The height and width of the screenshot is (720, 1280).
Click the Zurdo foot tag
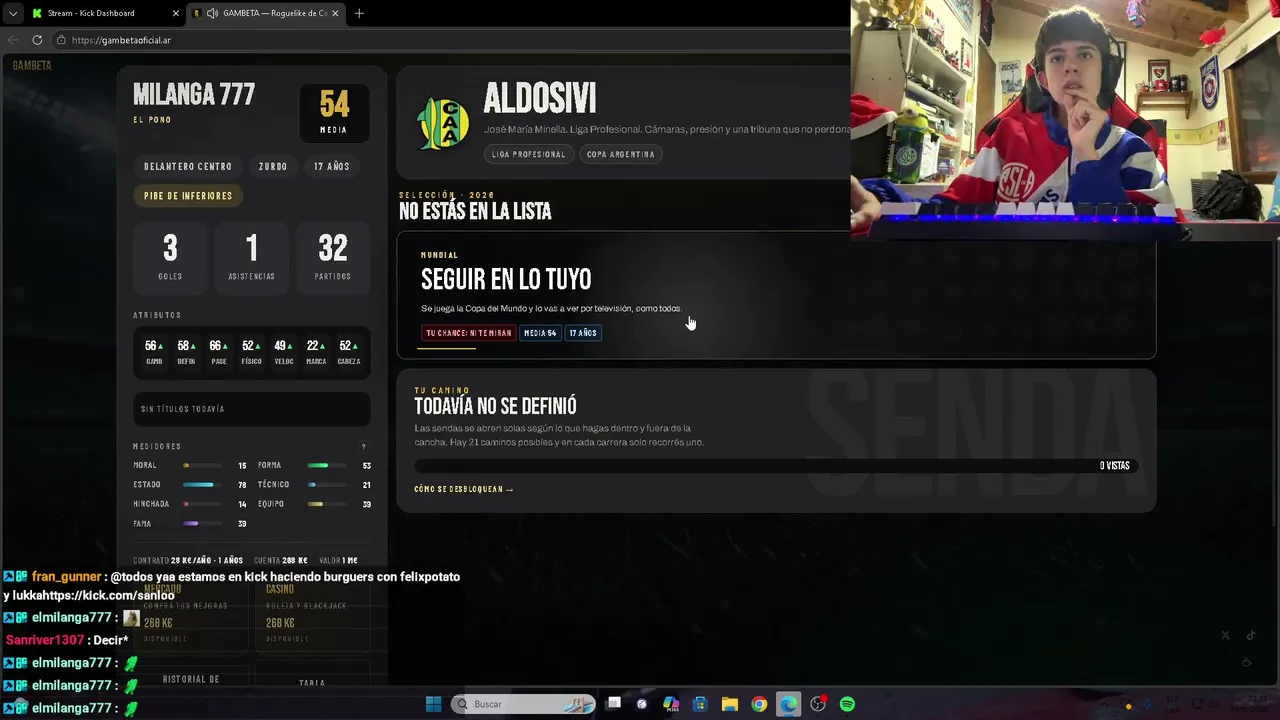[x=273, y=166]
